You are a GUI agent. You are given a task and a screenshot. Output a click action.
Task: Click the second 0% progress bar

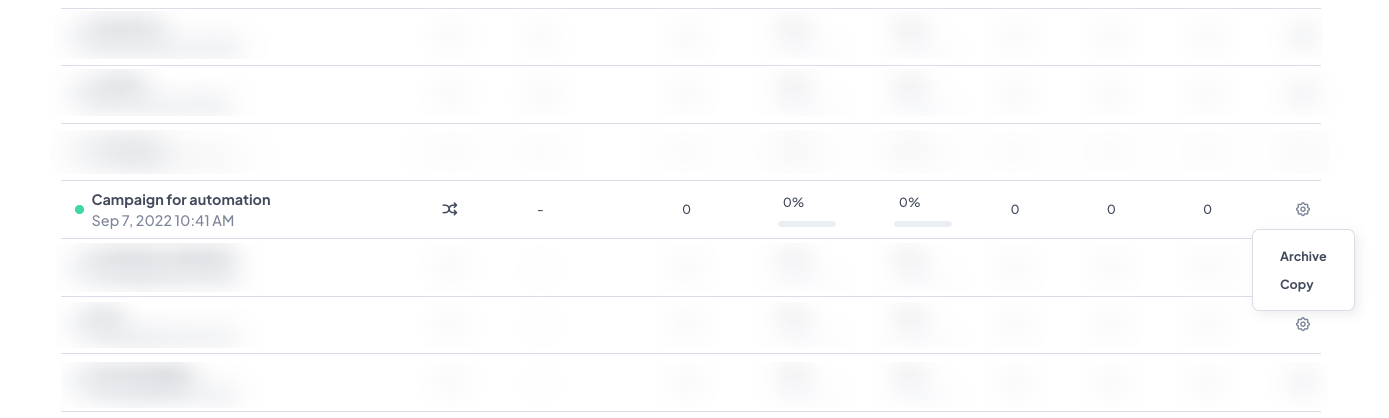pos(923,224)
